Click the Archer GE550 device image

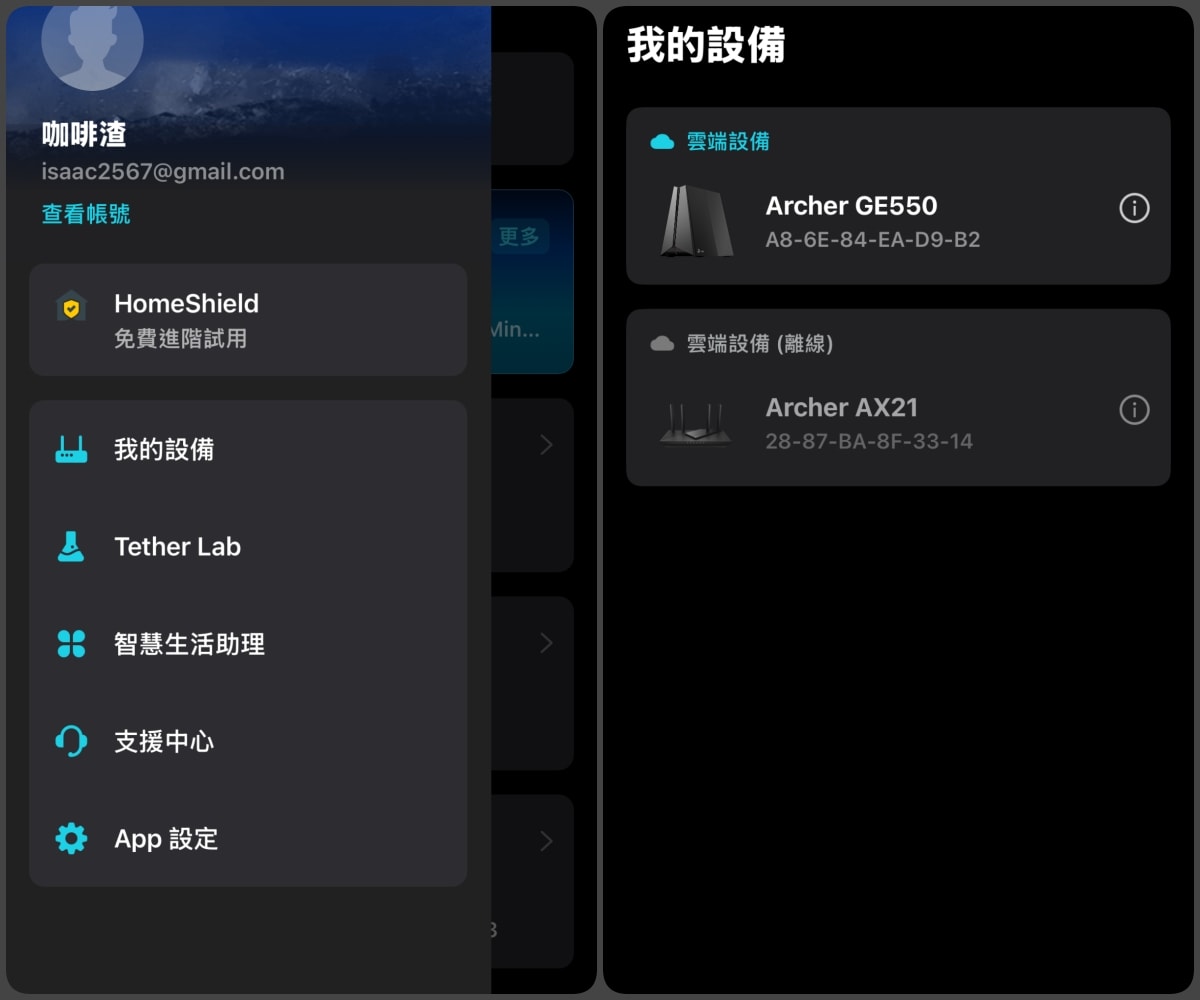pyautogui.click(x=697, y=221)
